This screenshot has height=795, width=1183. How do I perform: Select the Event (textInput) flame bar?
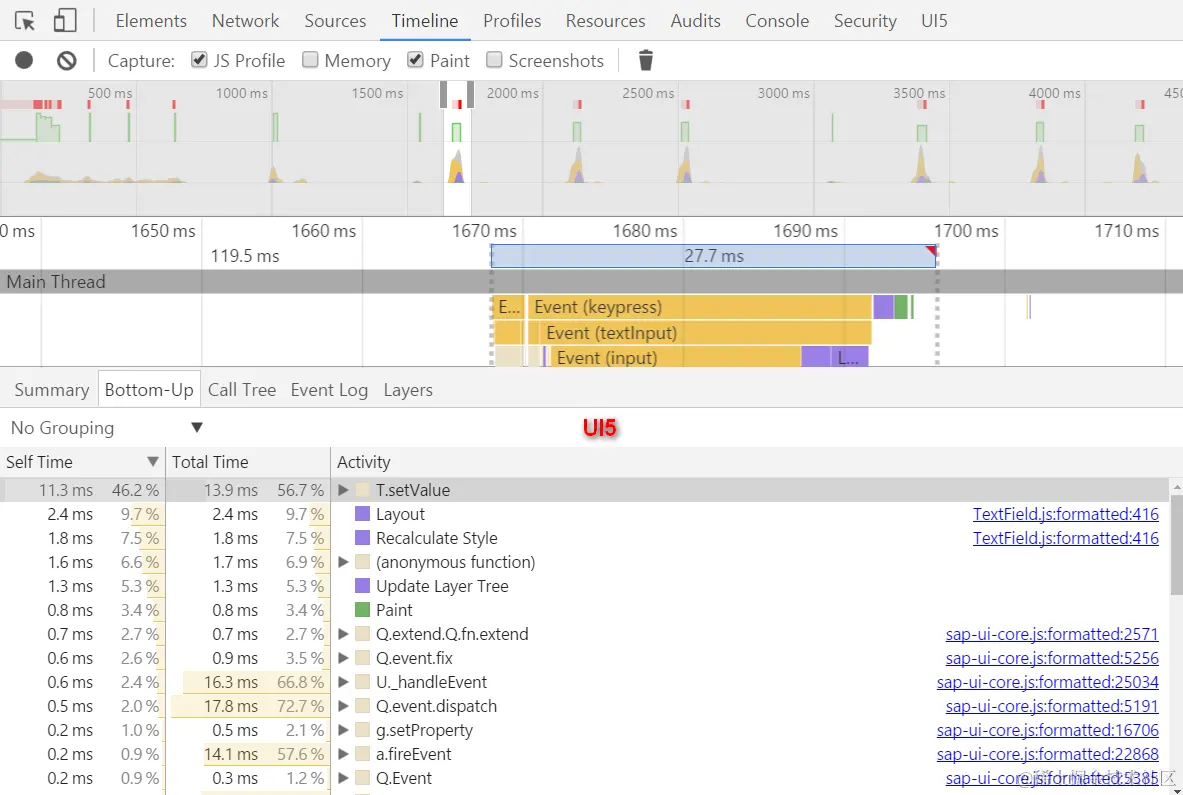click(705, 333)
